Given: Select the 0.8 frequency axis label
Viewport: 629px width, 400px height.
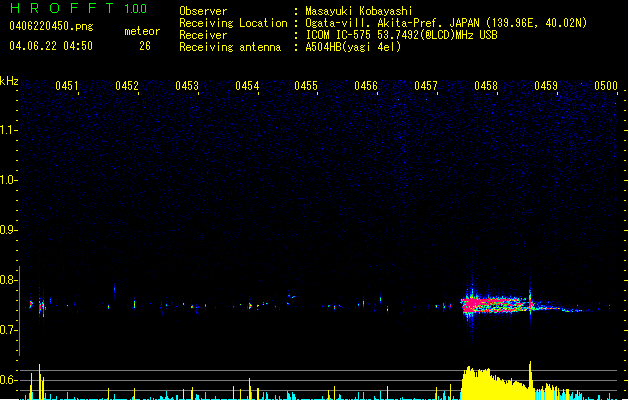Looking at the screenshot, I should tap(9, 280).
